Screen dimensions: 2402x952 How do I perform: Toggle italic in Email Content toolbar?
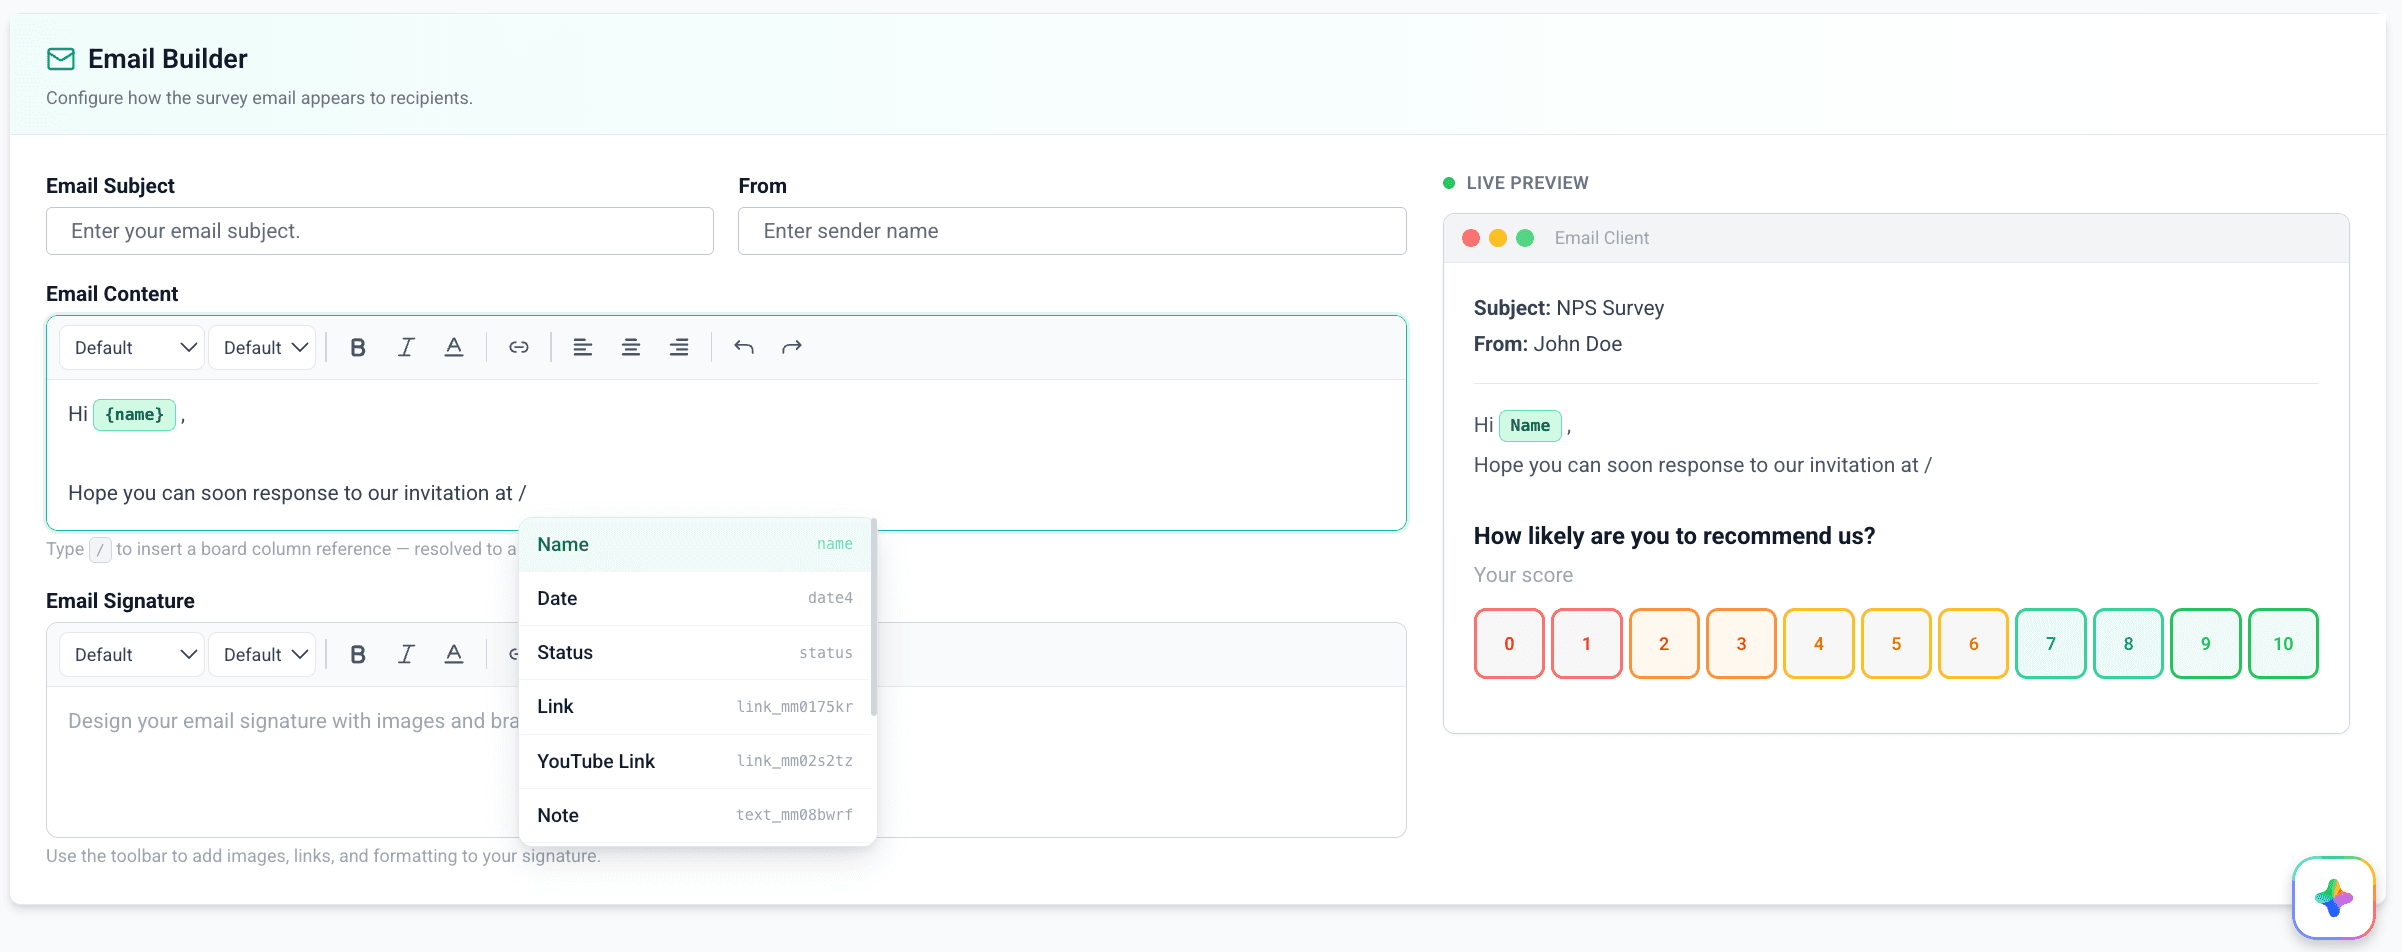tap(406, 347)
